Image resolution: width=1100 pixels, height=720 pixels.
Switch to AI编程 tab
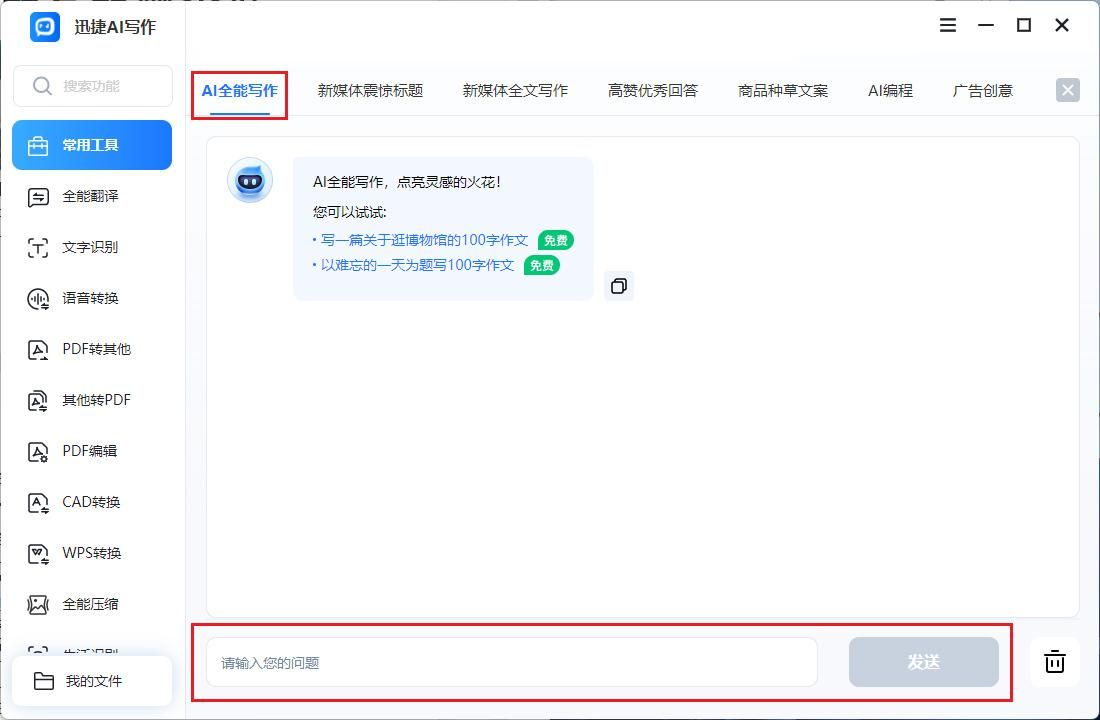(890, 91)
